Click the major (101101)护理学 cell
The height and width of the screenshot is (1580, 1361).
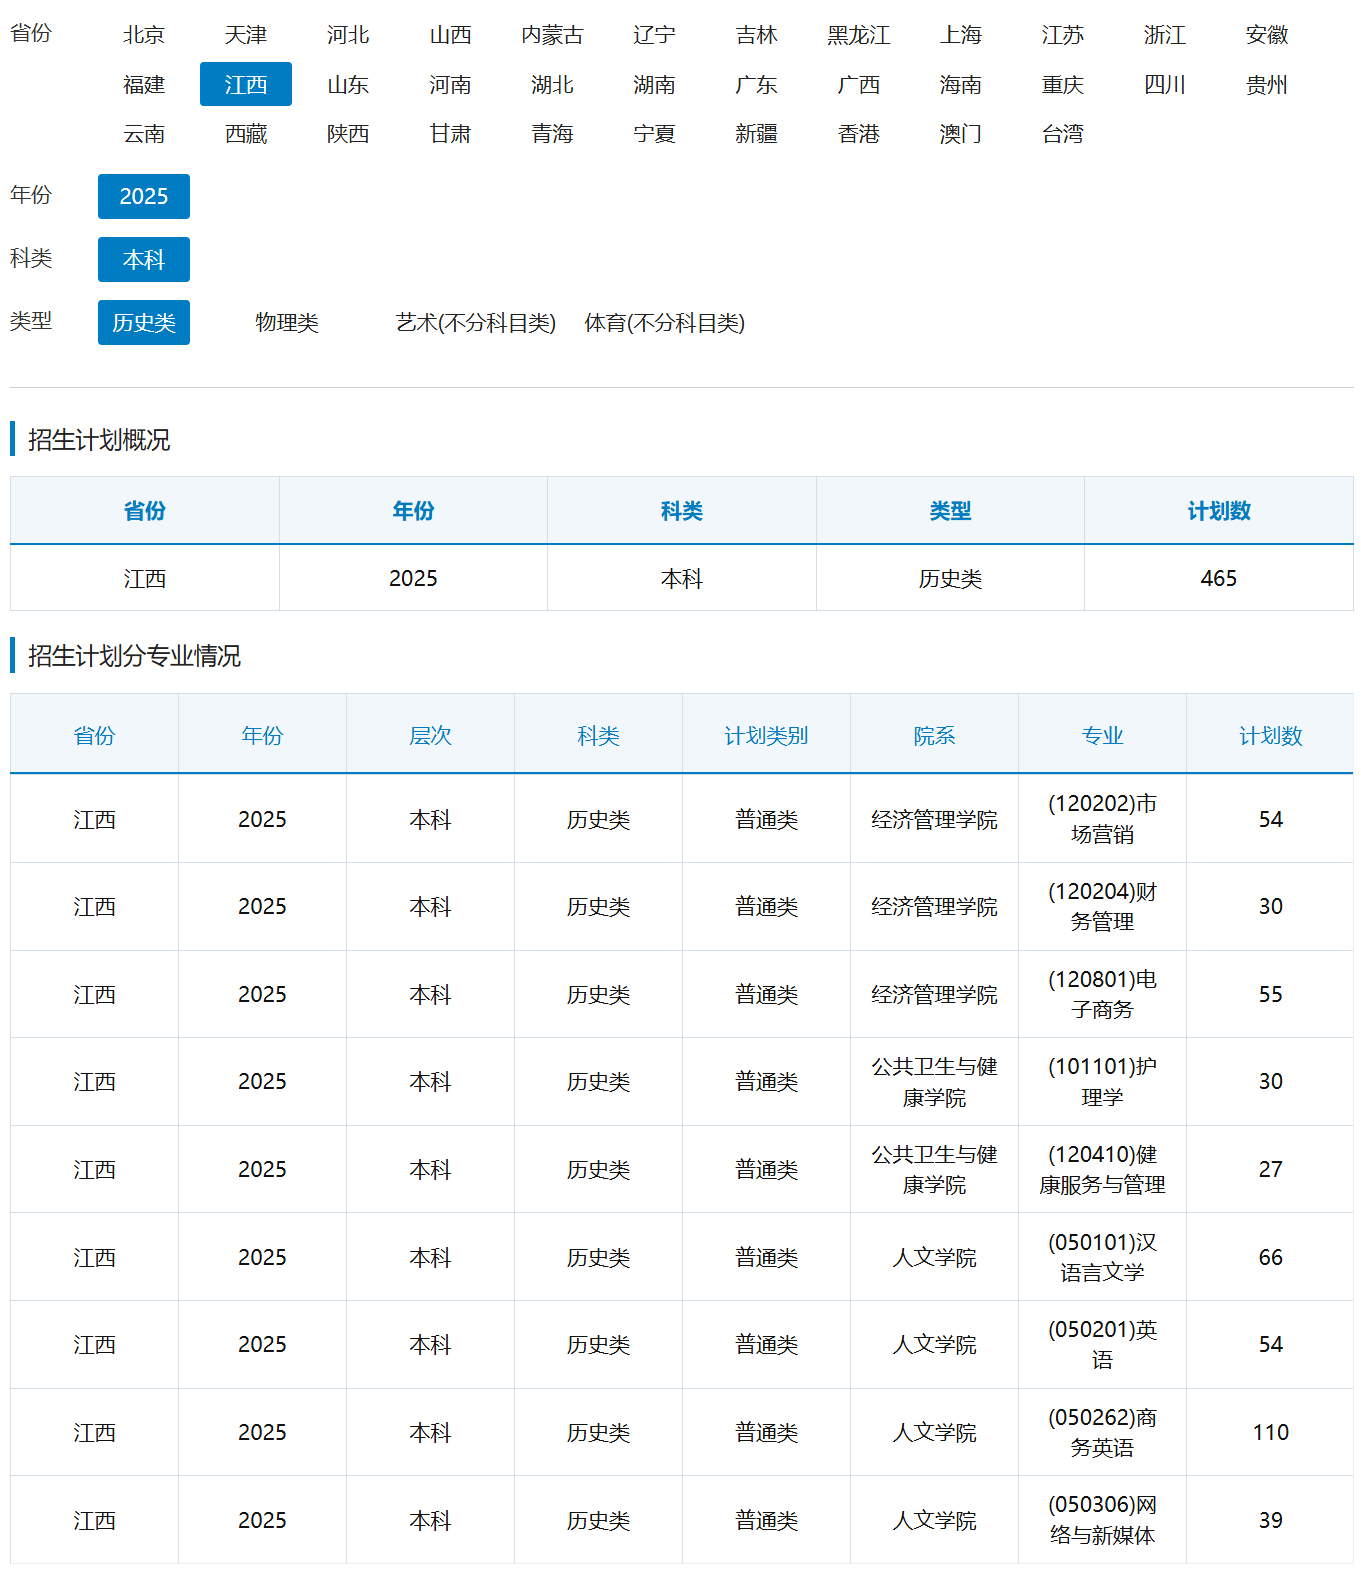click(1102, 1082)
